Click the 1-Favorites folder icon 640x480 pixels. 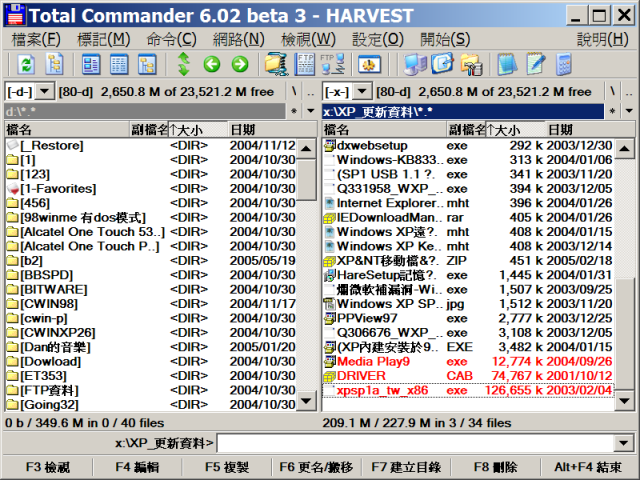pos(13,189)
